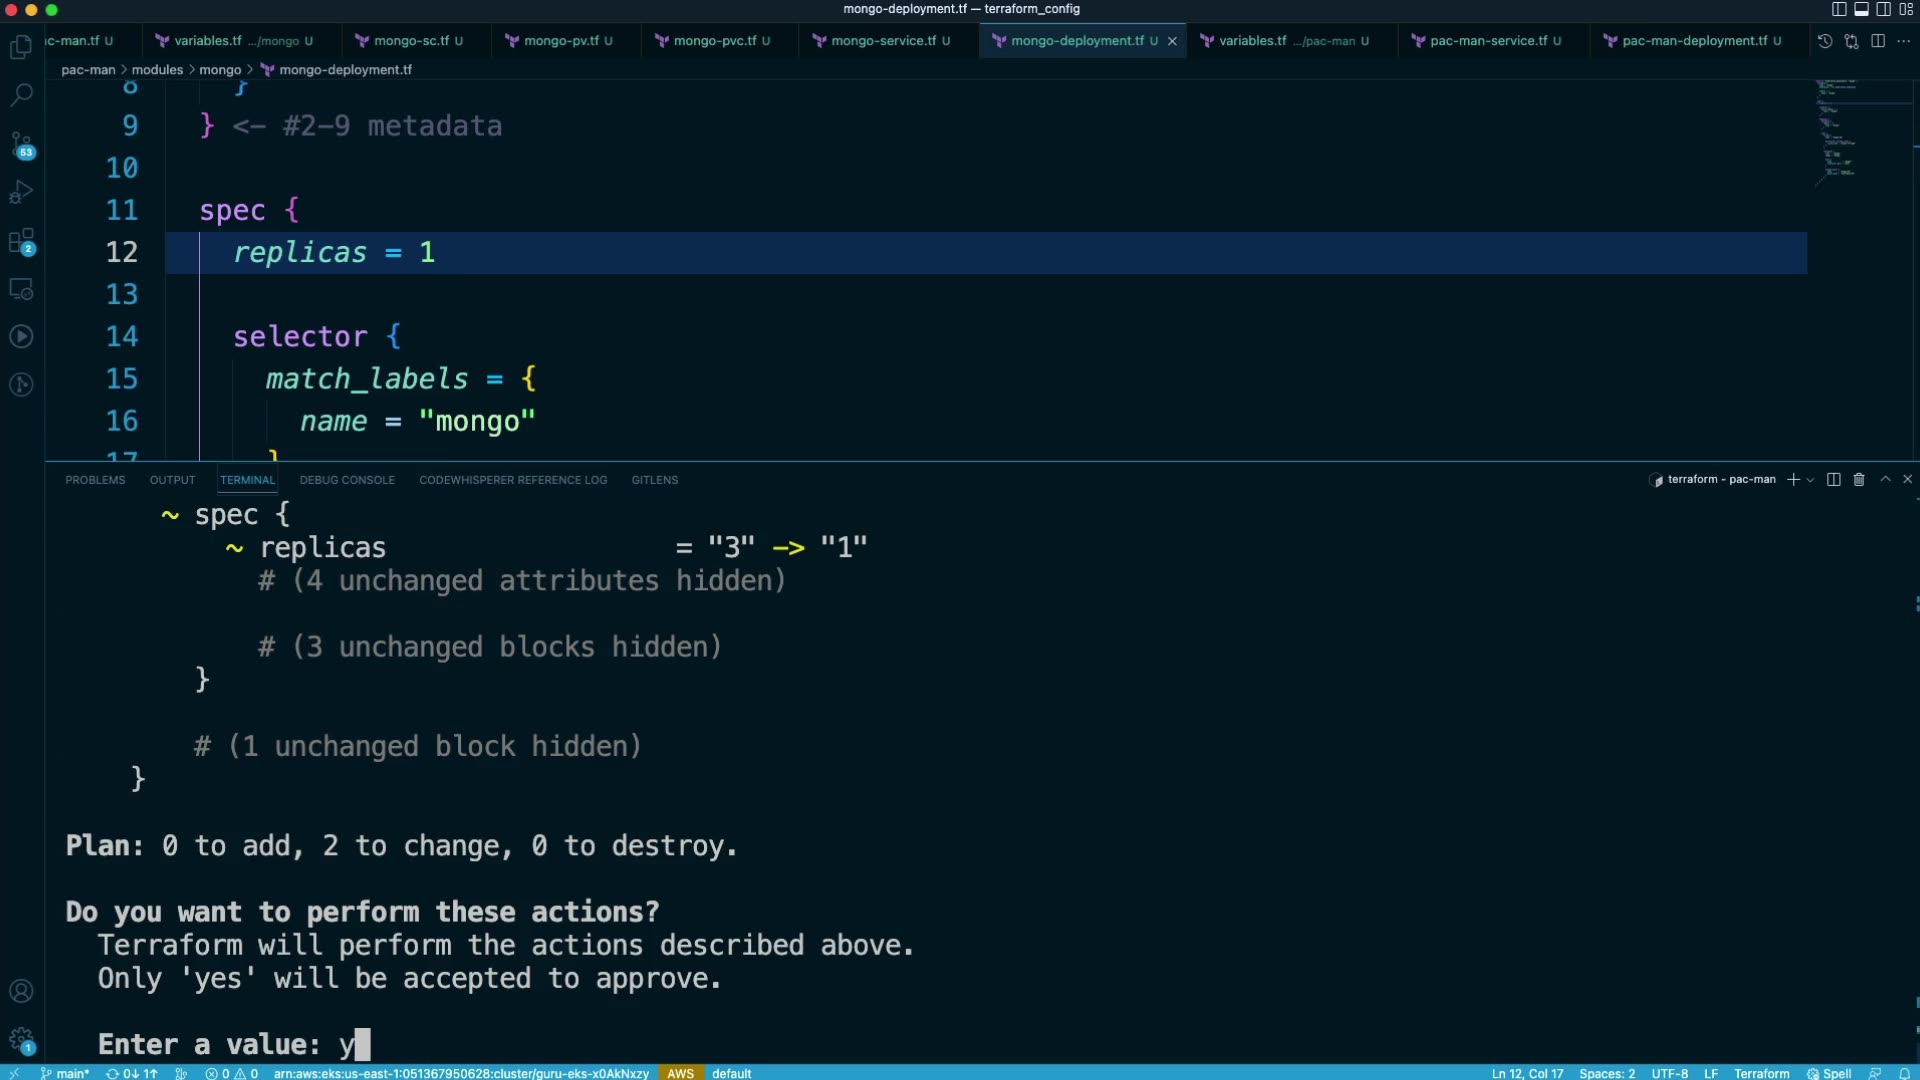Image resolution: width=1920 pixels, height=1080 pixels.
Task: Open the Search view in activity bar
Action: point(21,95)
